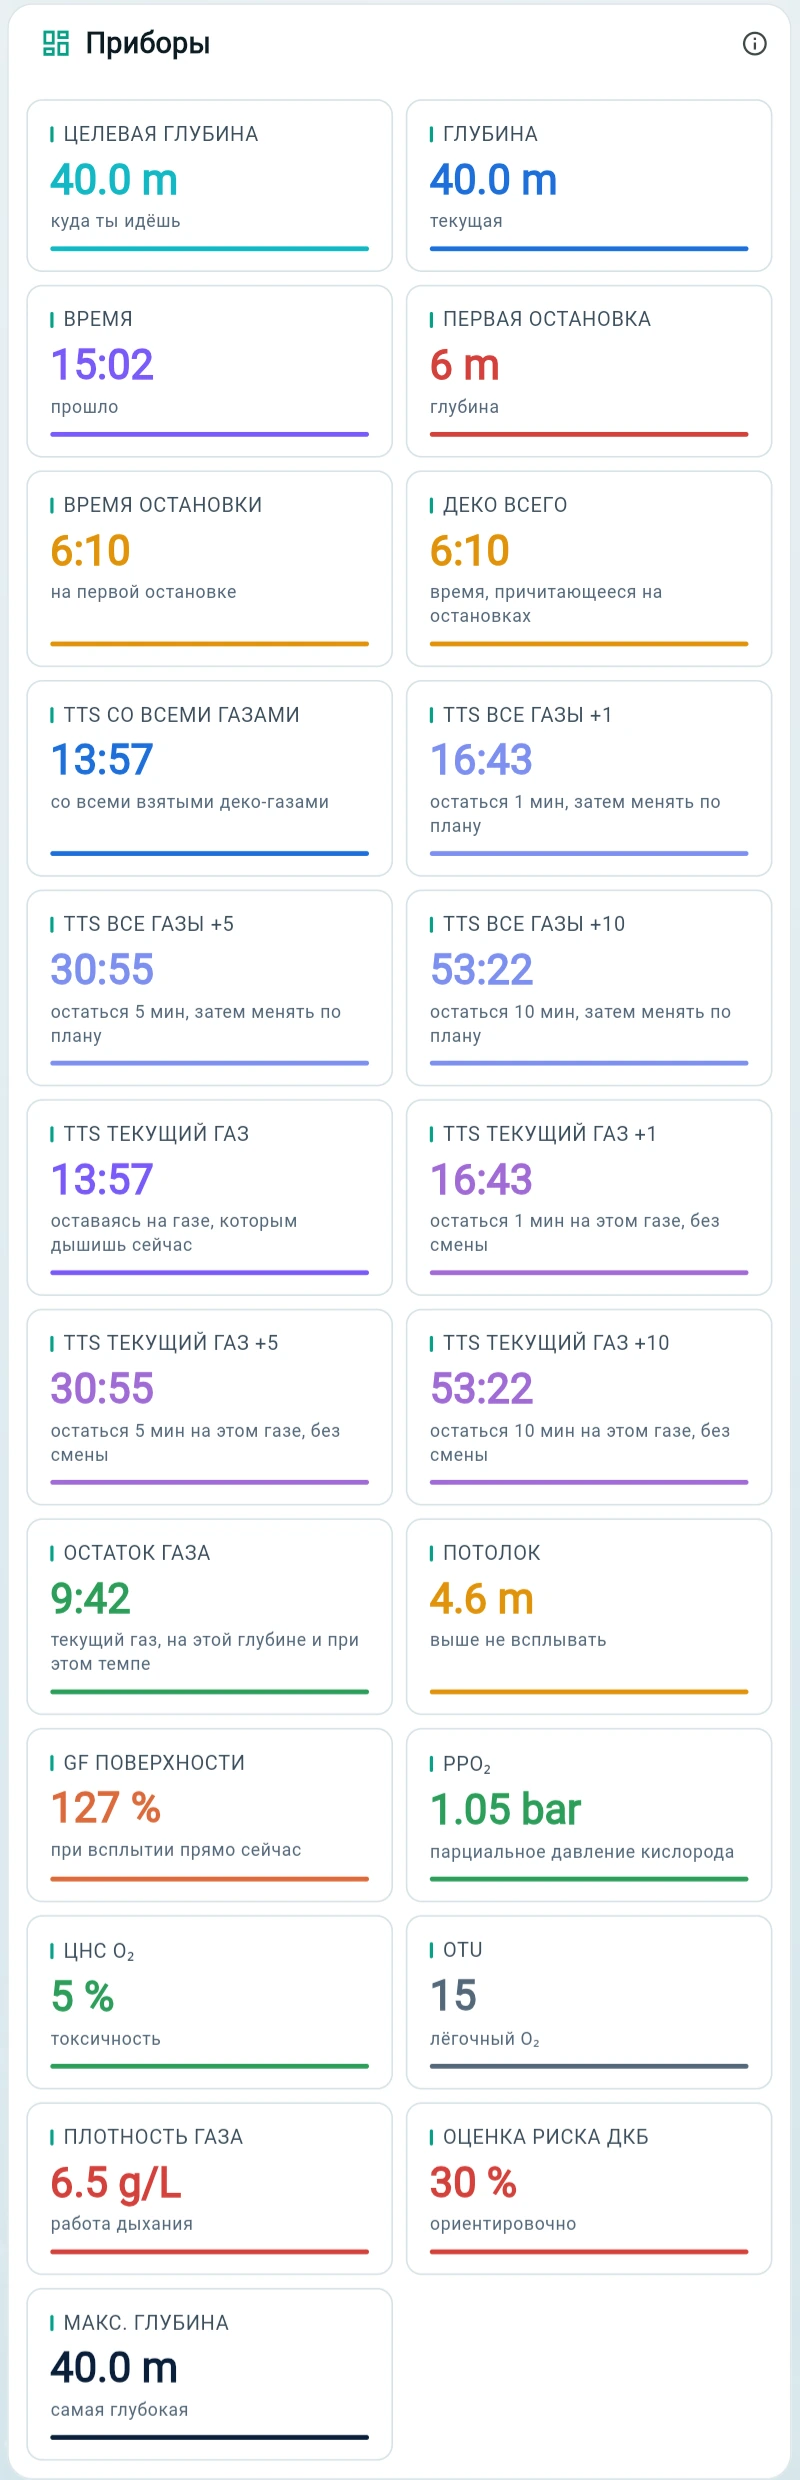
Task: Click the info icon beside Приборы
Action: [755, 43]
